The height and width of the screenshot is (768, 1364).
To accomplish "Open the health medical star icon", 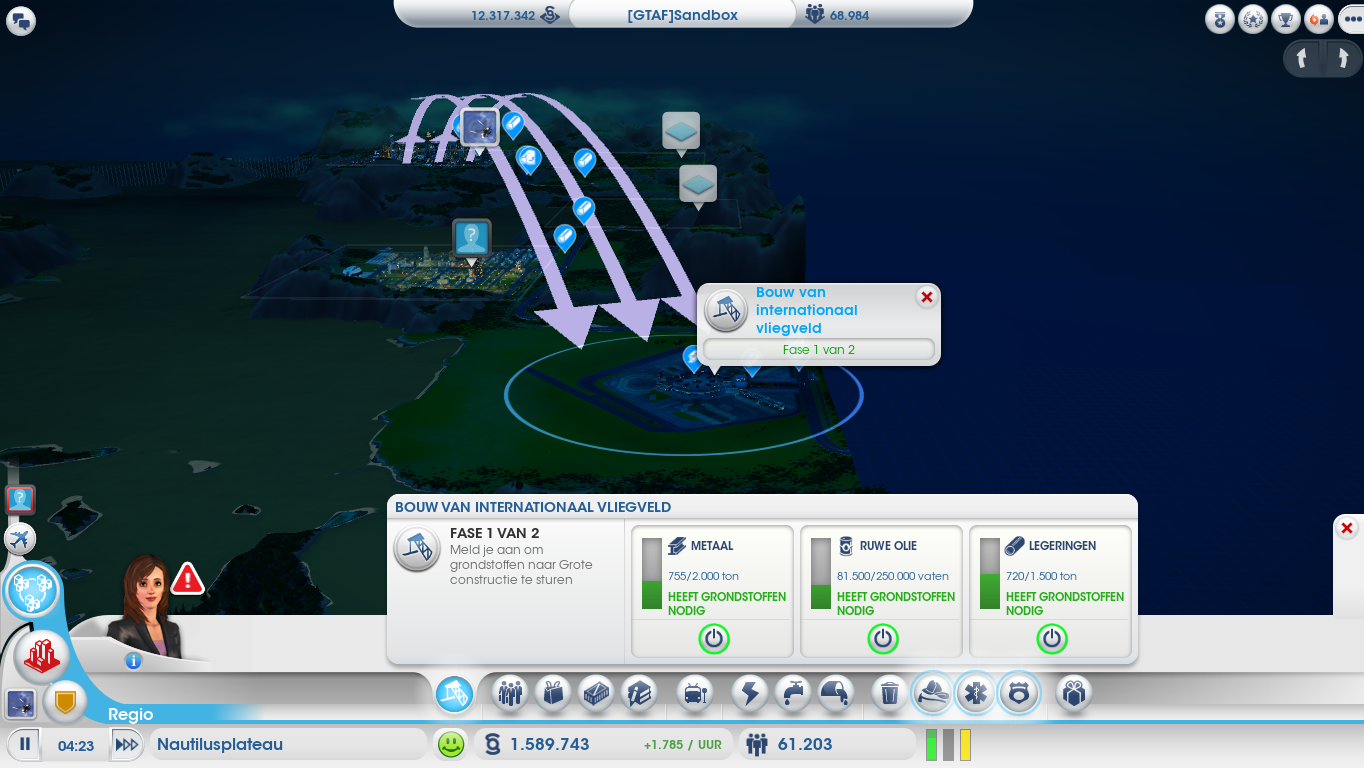I will (975, 693).
